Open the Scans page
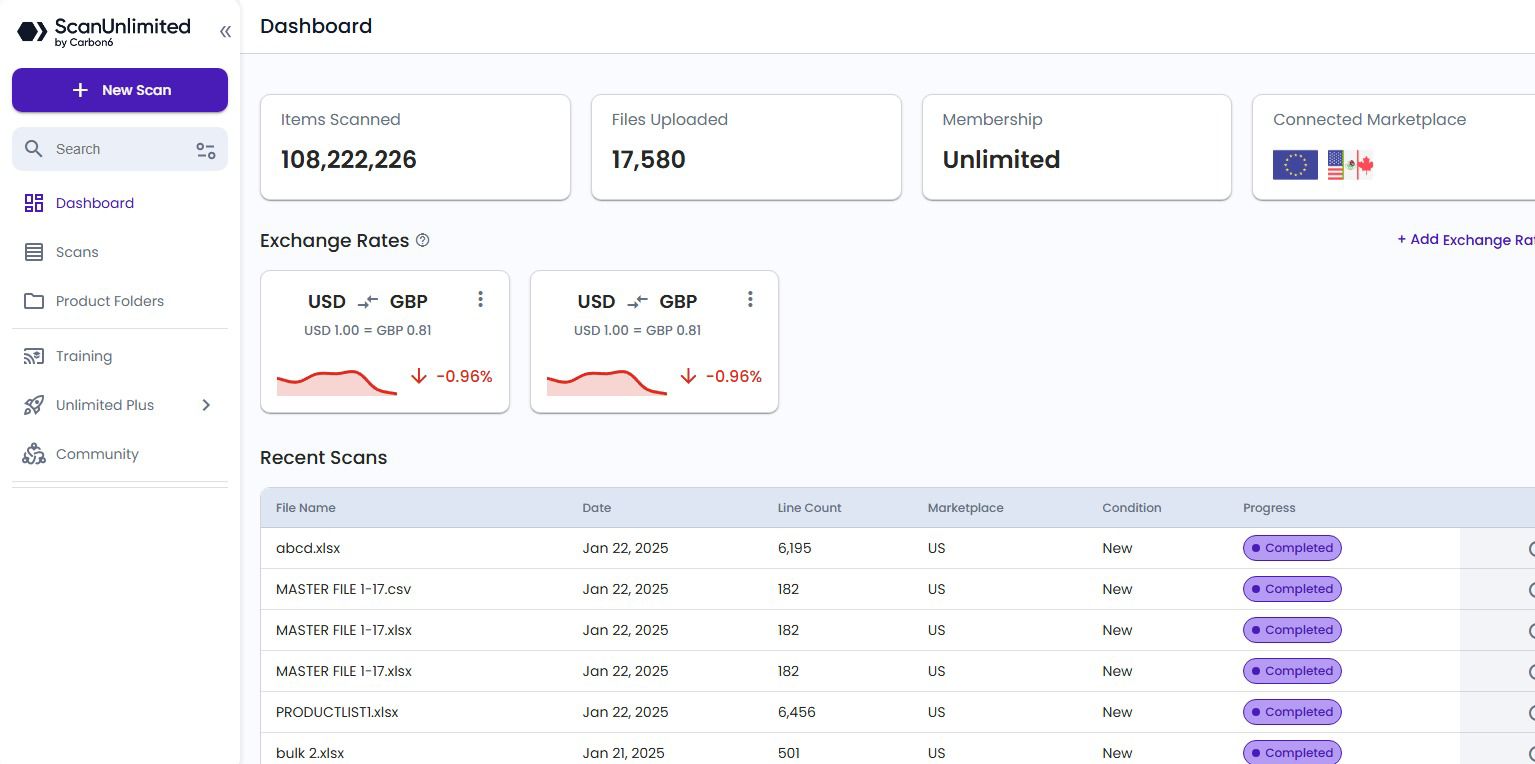Viewport: 1535px width, 764px height. pos(77,252)
